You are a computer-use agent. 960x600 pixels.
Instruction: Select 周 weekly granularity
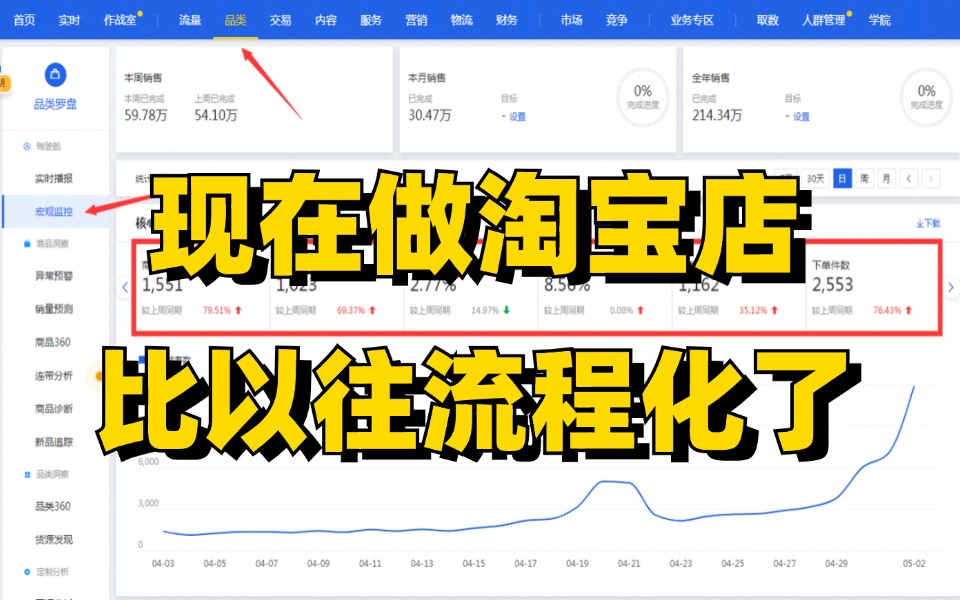tap(864, 178)
